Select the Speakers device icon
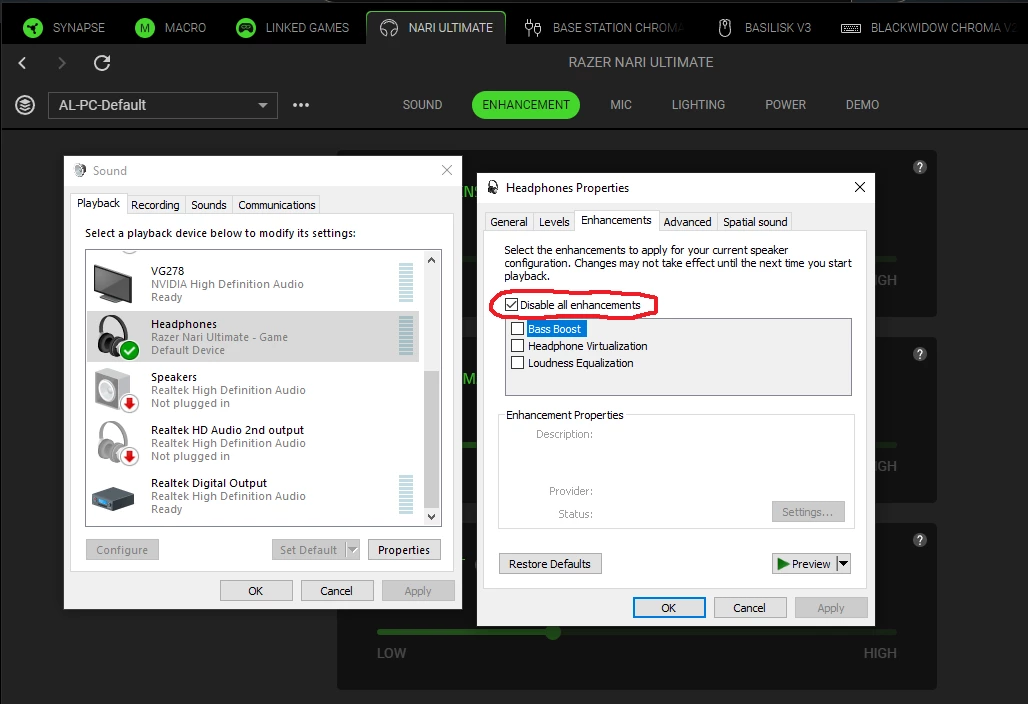 point(115,389)
